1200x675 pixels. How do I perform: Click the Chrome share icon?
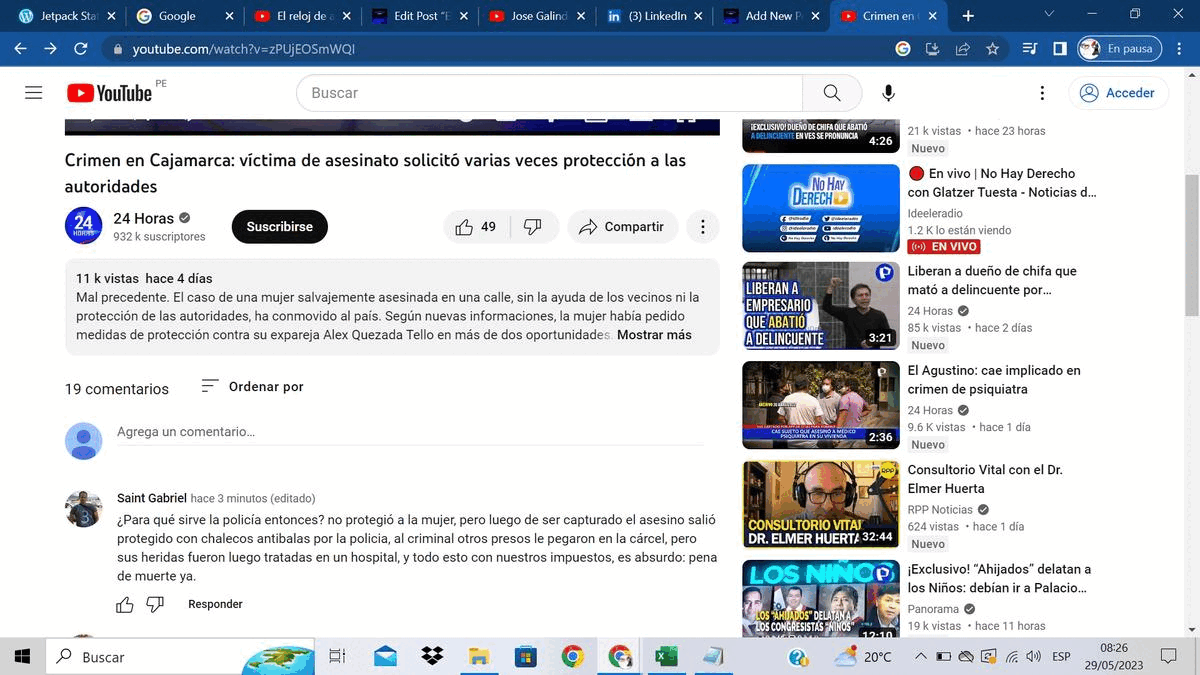click(x=962, y=47)
